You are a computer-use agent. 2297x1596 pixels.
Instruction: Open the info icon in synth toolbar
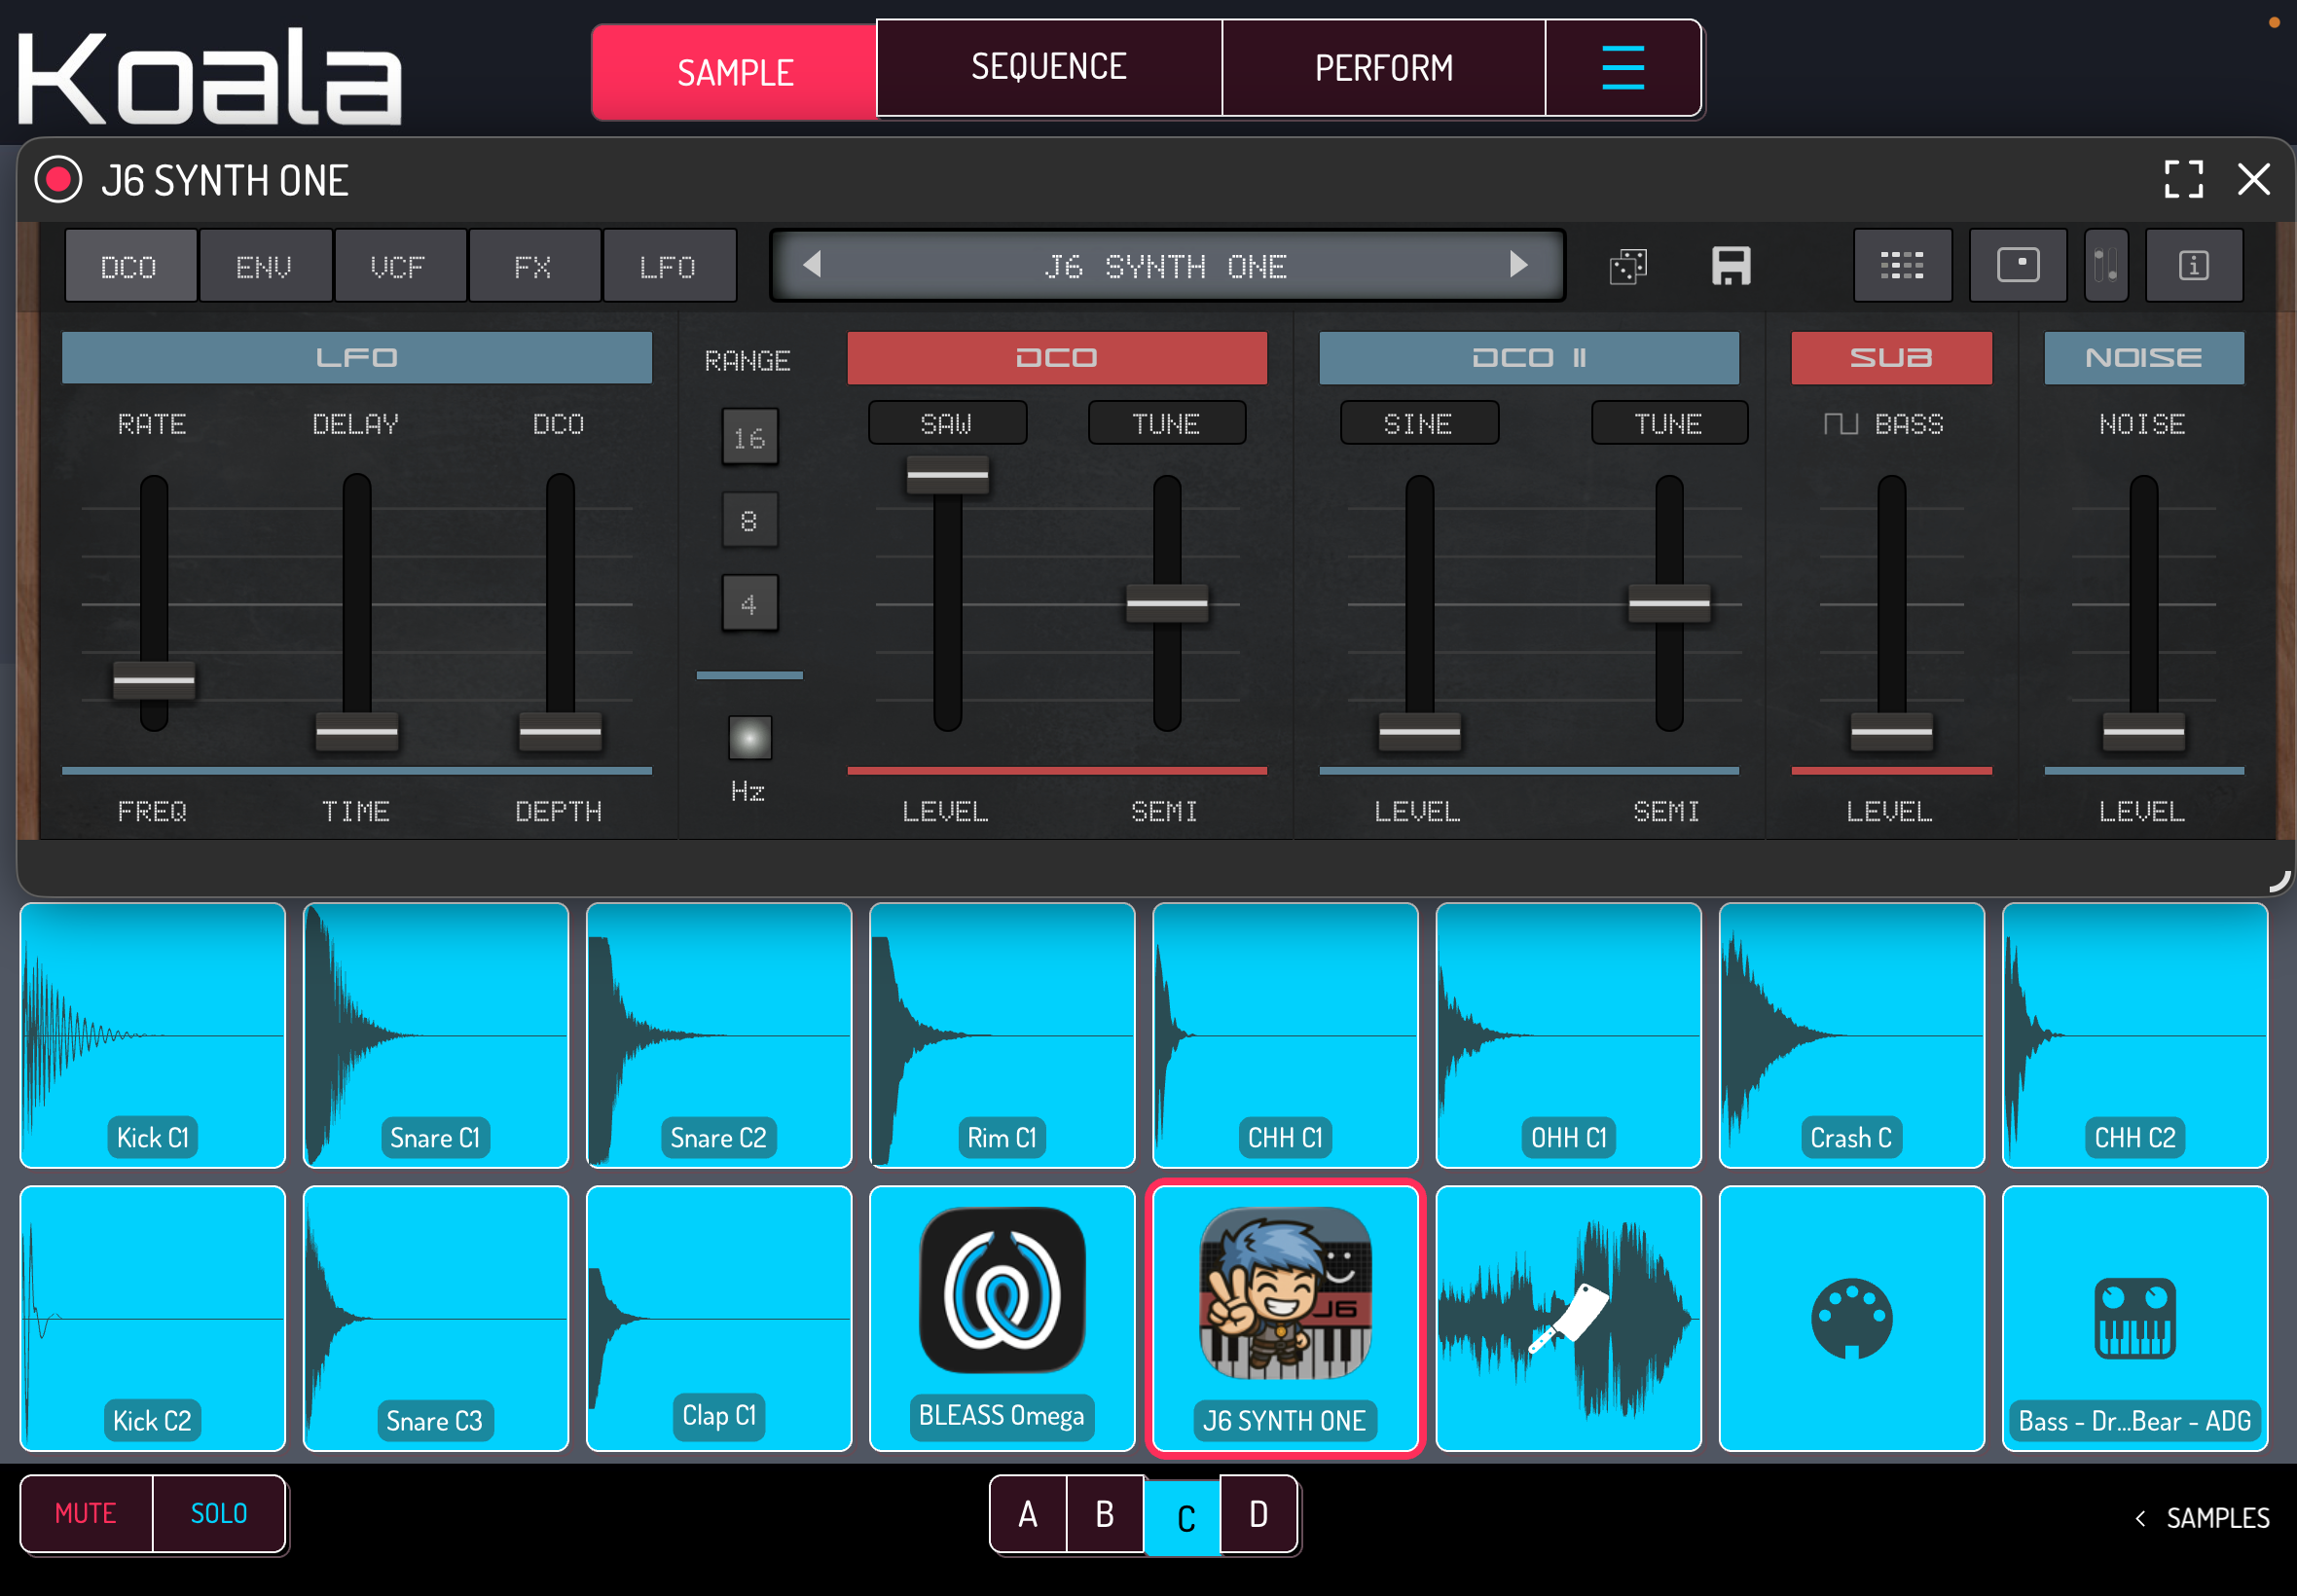[x=2194, y=266]
